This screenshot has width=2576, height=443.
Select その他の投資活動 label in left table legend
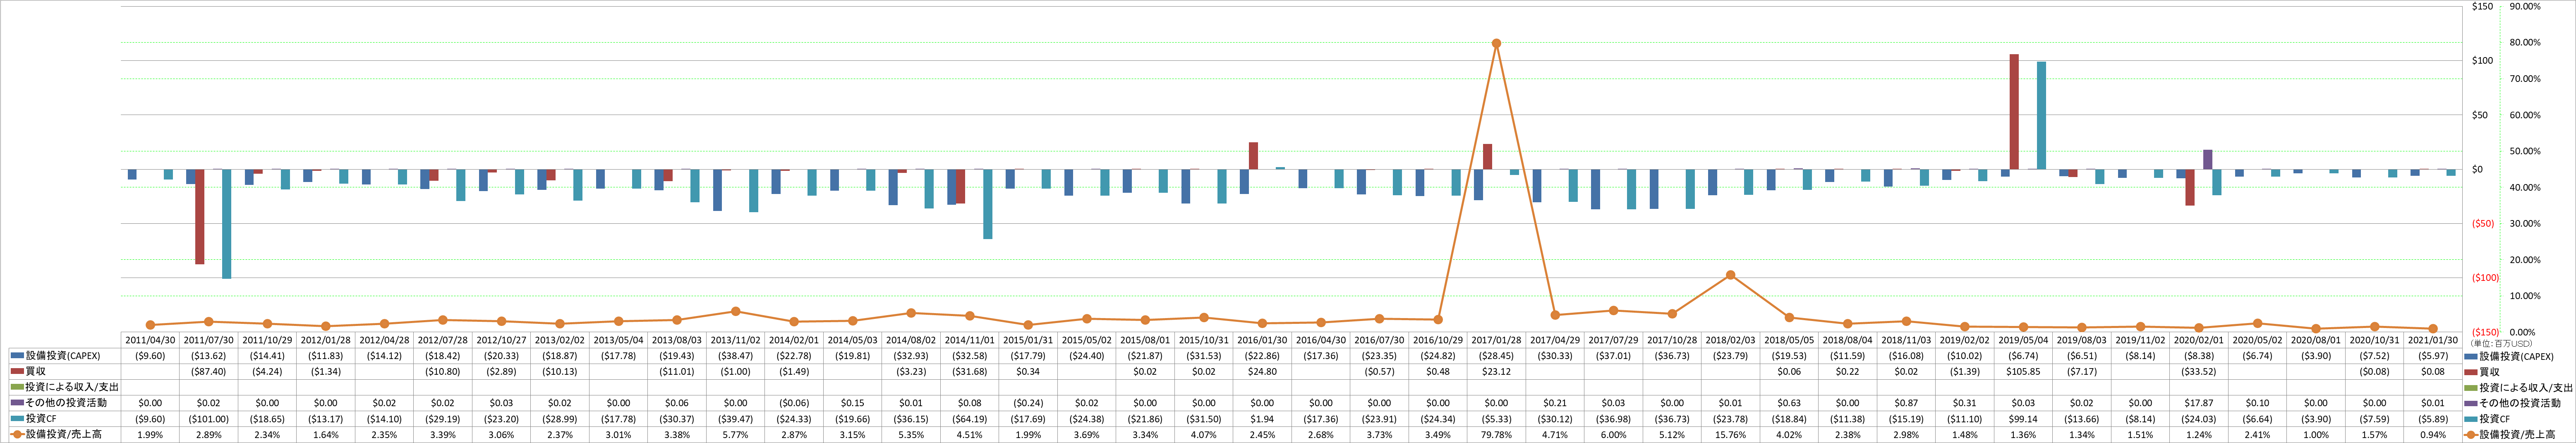(66, 403)
